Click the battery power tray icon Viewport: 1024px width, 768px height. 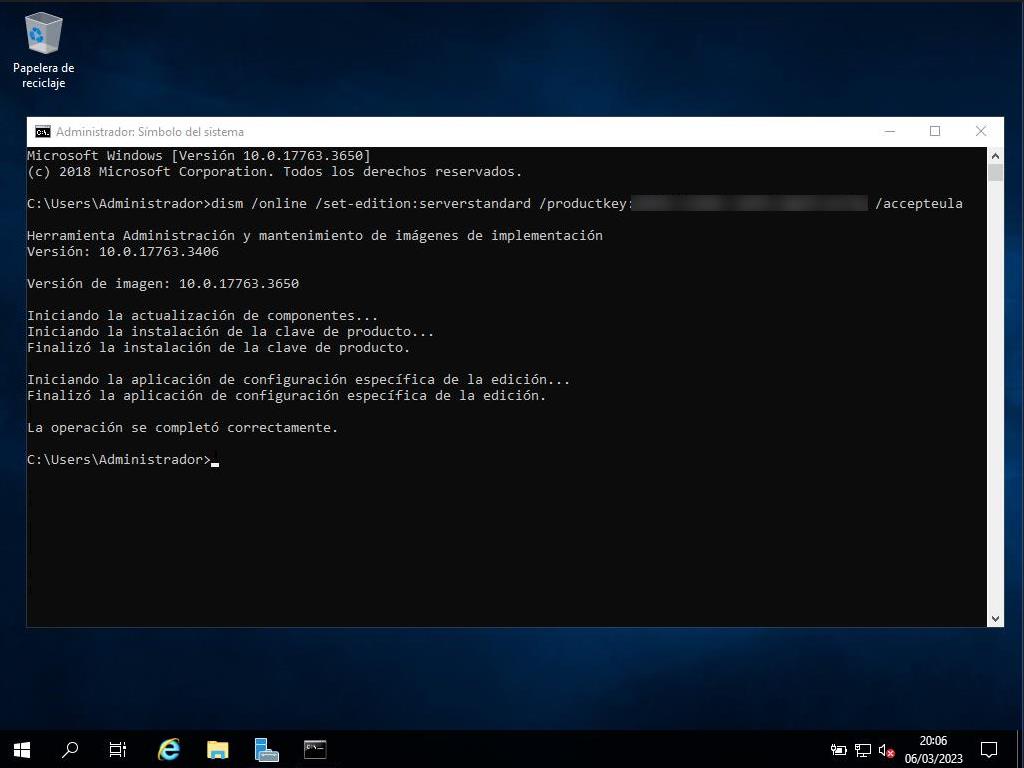[839, 750]
